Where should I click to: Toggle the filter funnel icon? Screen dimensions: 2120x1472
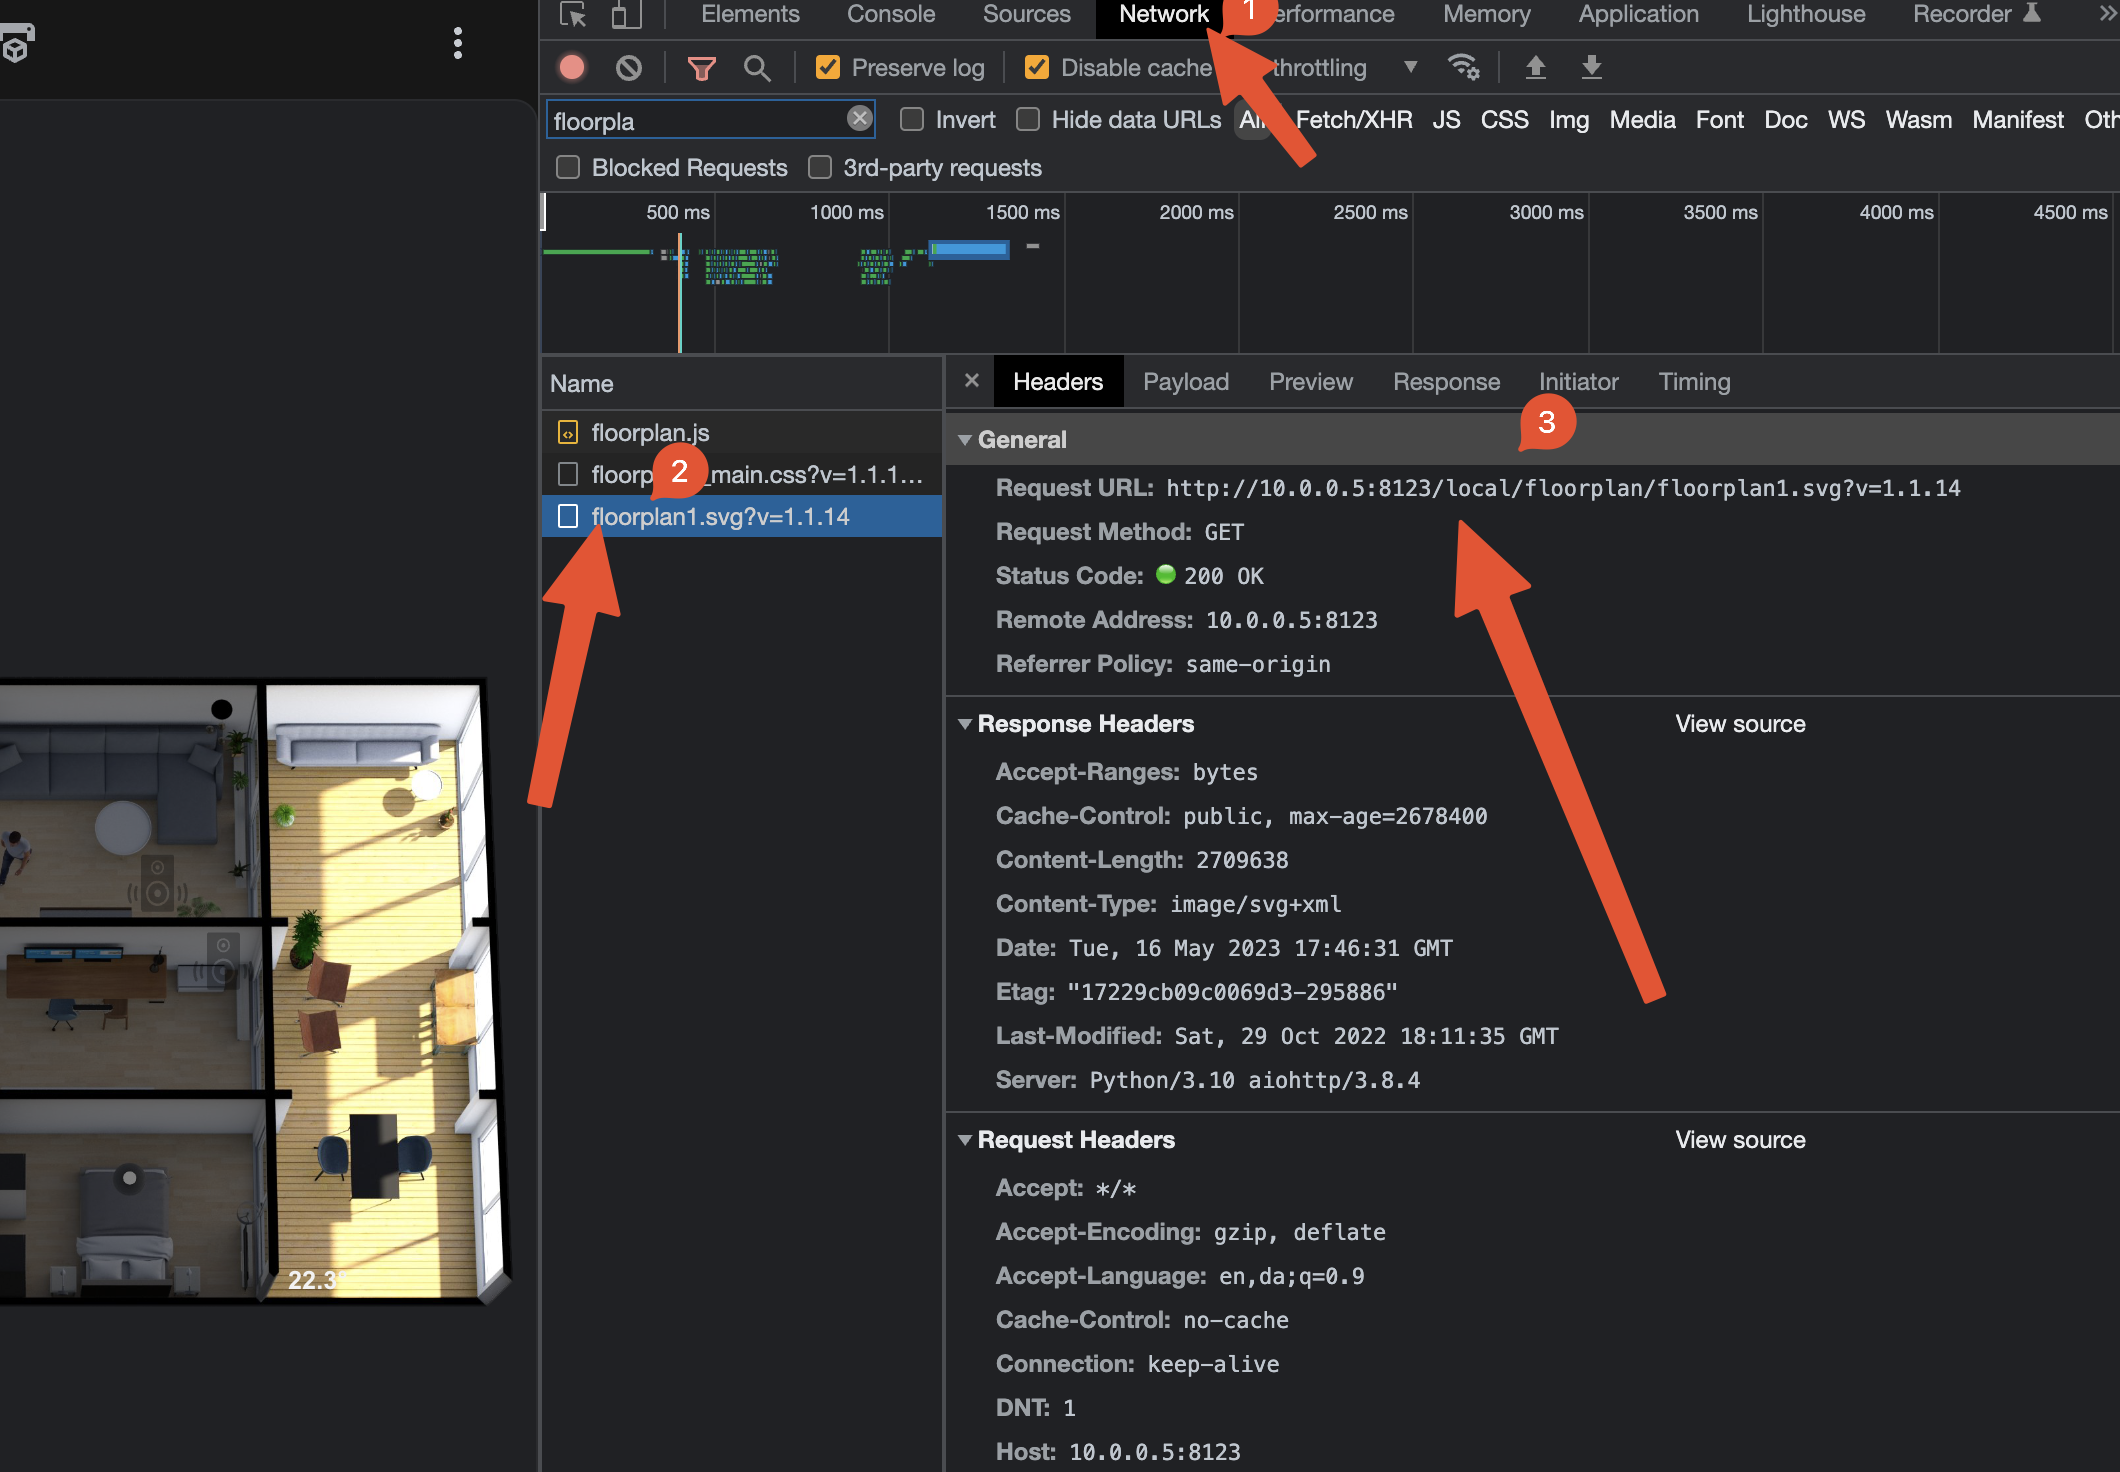pos(701,67)
